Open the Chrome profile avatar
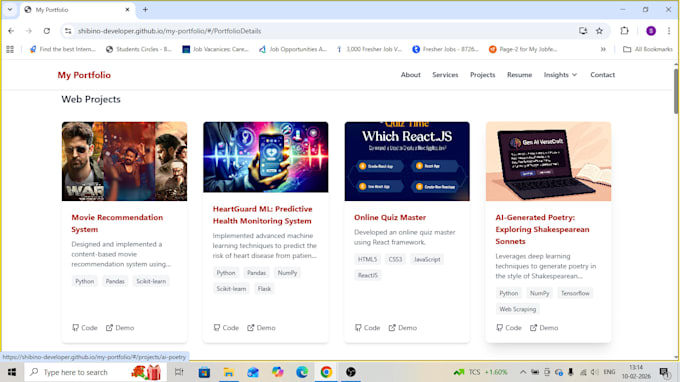 coord(651,31)
